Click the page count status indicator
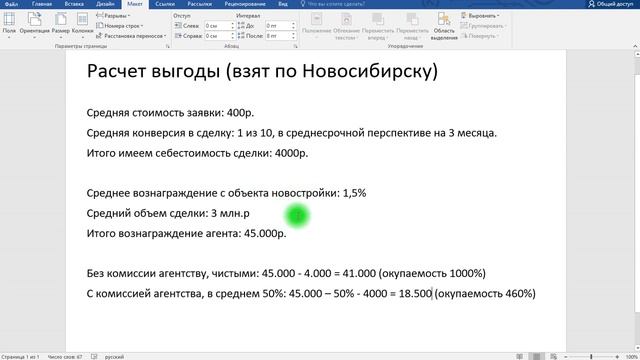640x360 pixels. tap(20, 357)
